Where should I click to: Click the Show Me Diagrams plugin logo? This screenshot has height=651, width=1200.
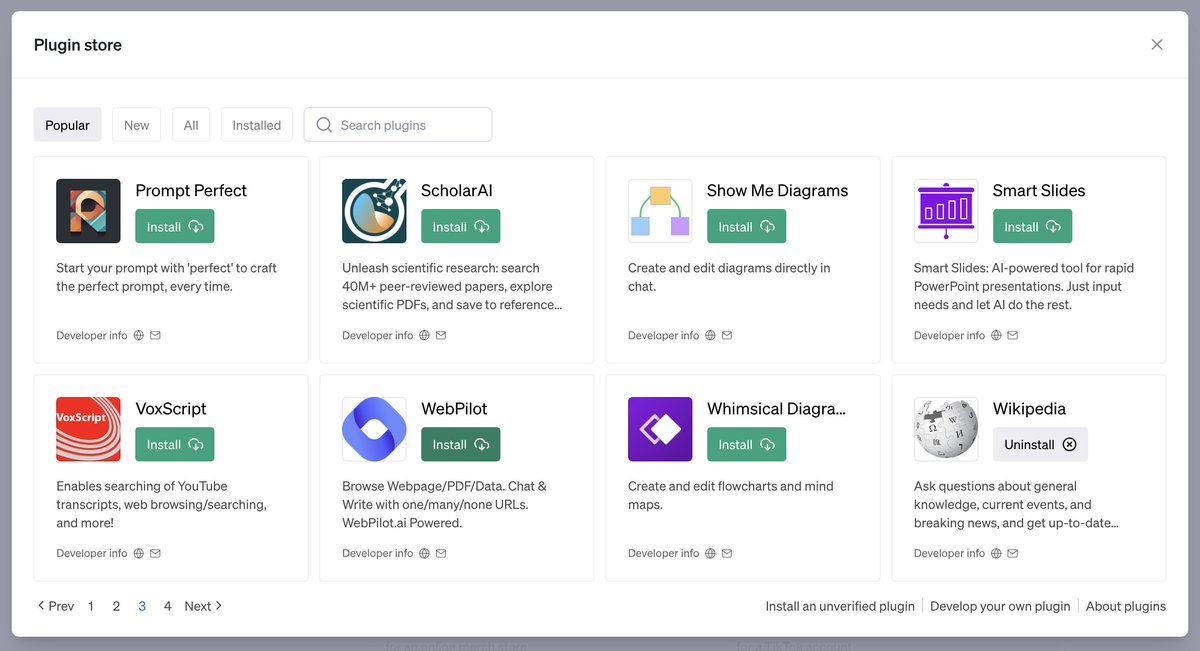[x=660, y=211]
